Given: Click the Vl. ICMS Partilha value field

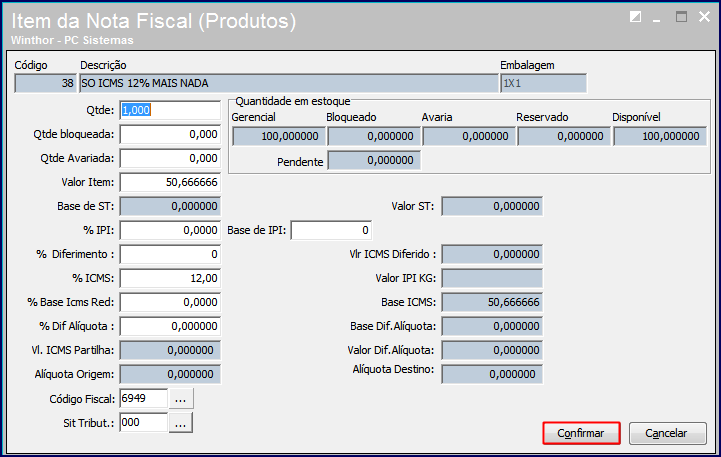Looking at the screenshot, I should [170, 350].
